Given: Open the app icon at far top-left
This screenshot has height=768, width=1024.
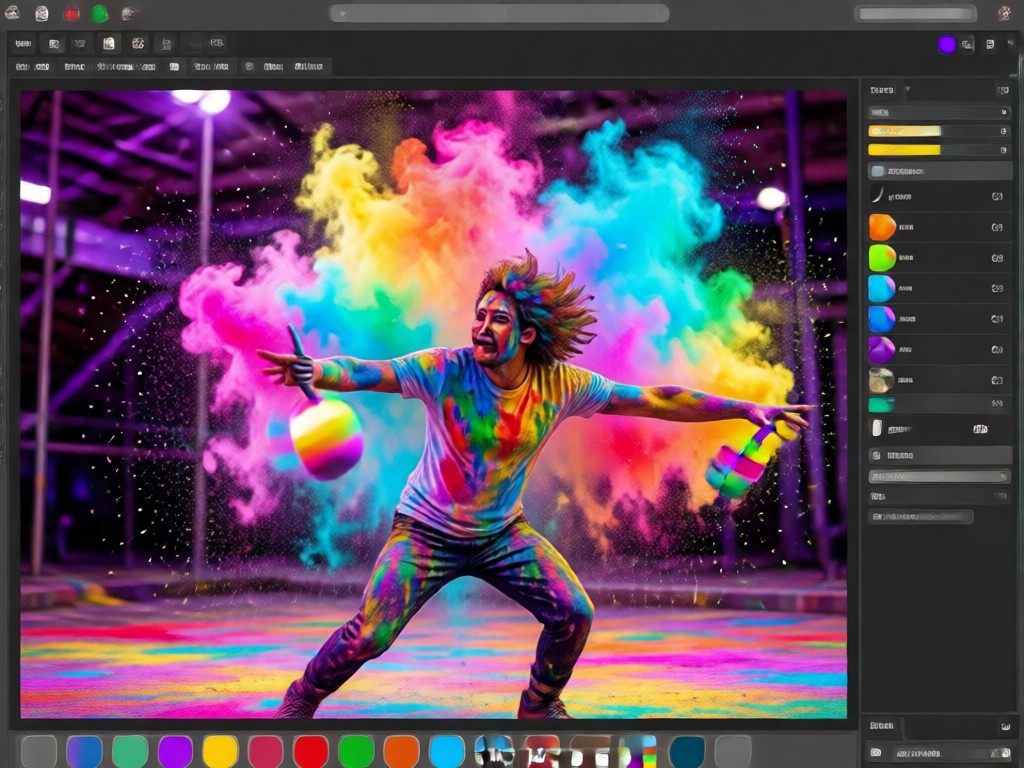Looking at the screenshot, I should pyautogui.click(x=12, y=12).
